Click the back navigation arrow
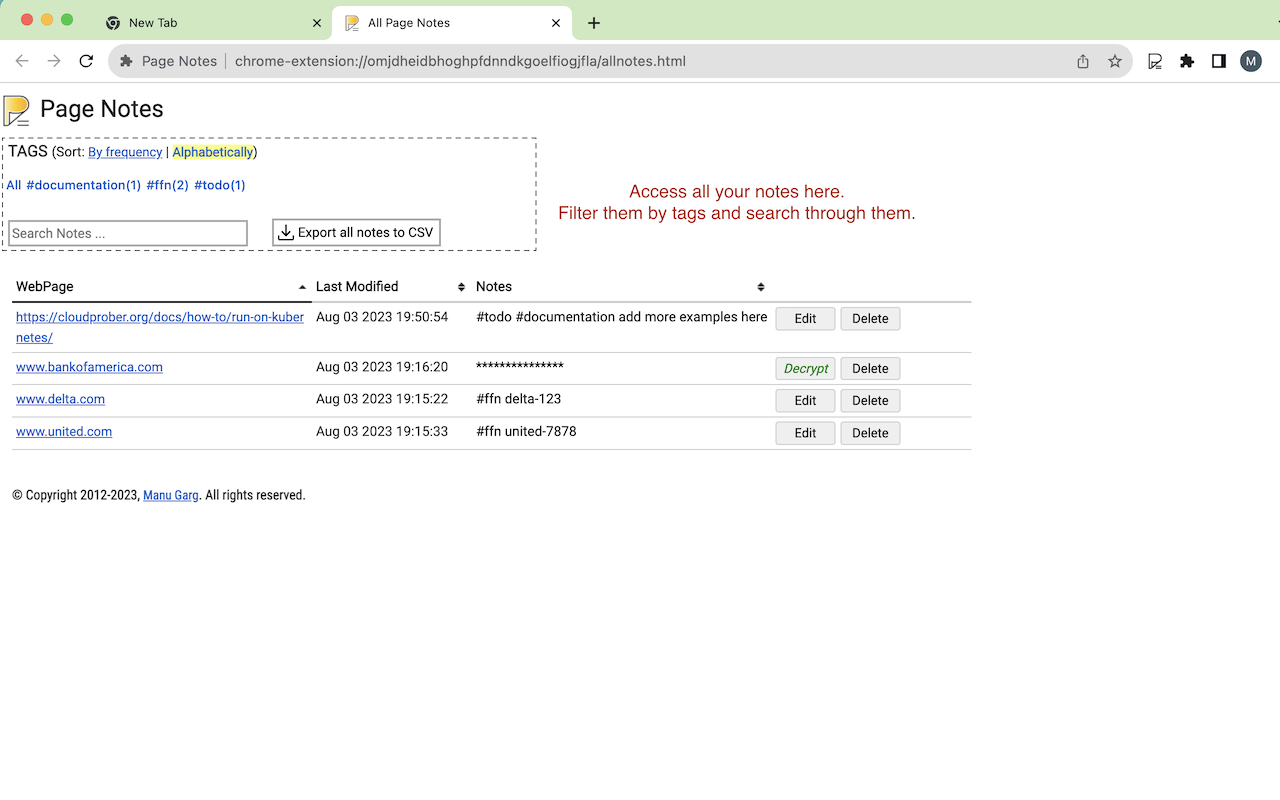Screen dimensions: 1280x800 click(x=22, y=61)
